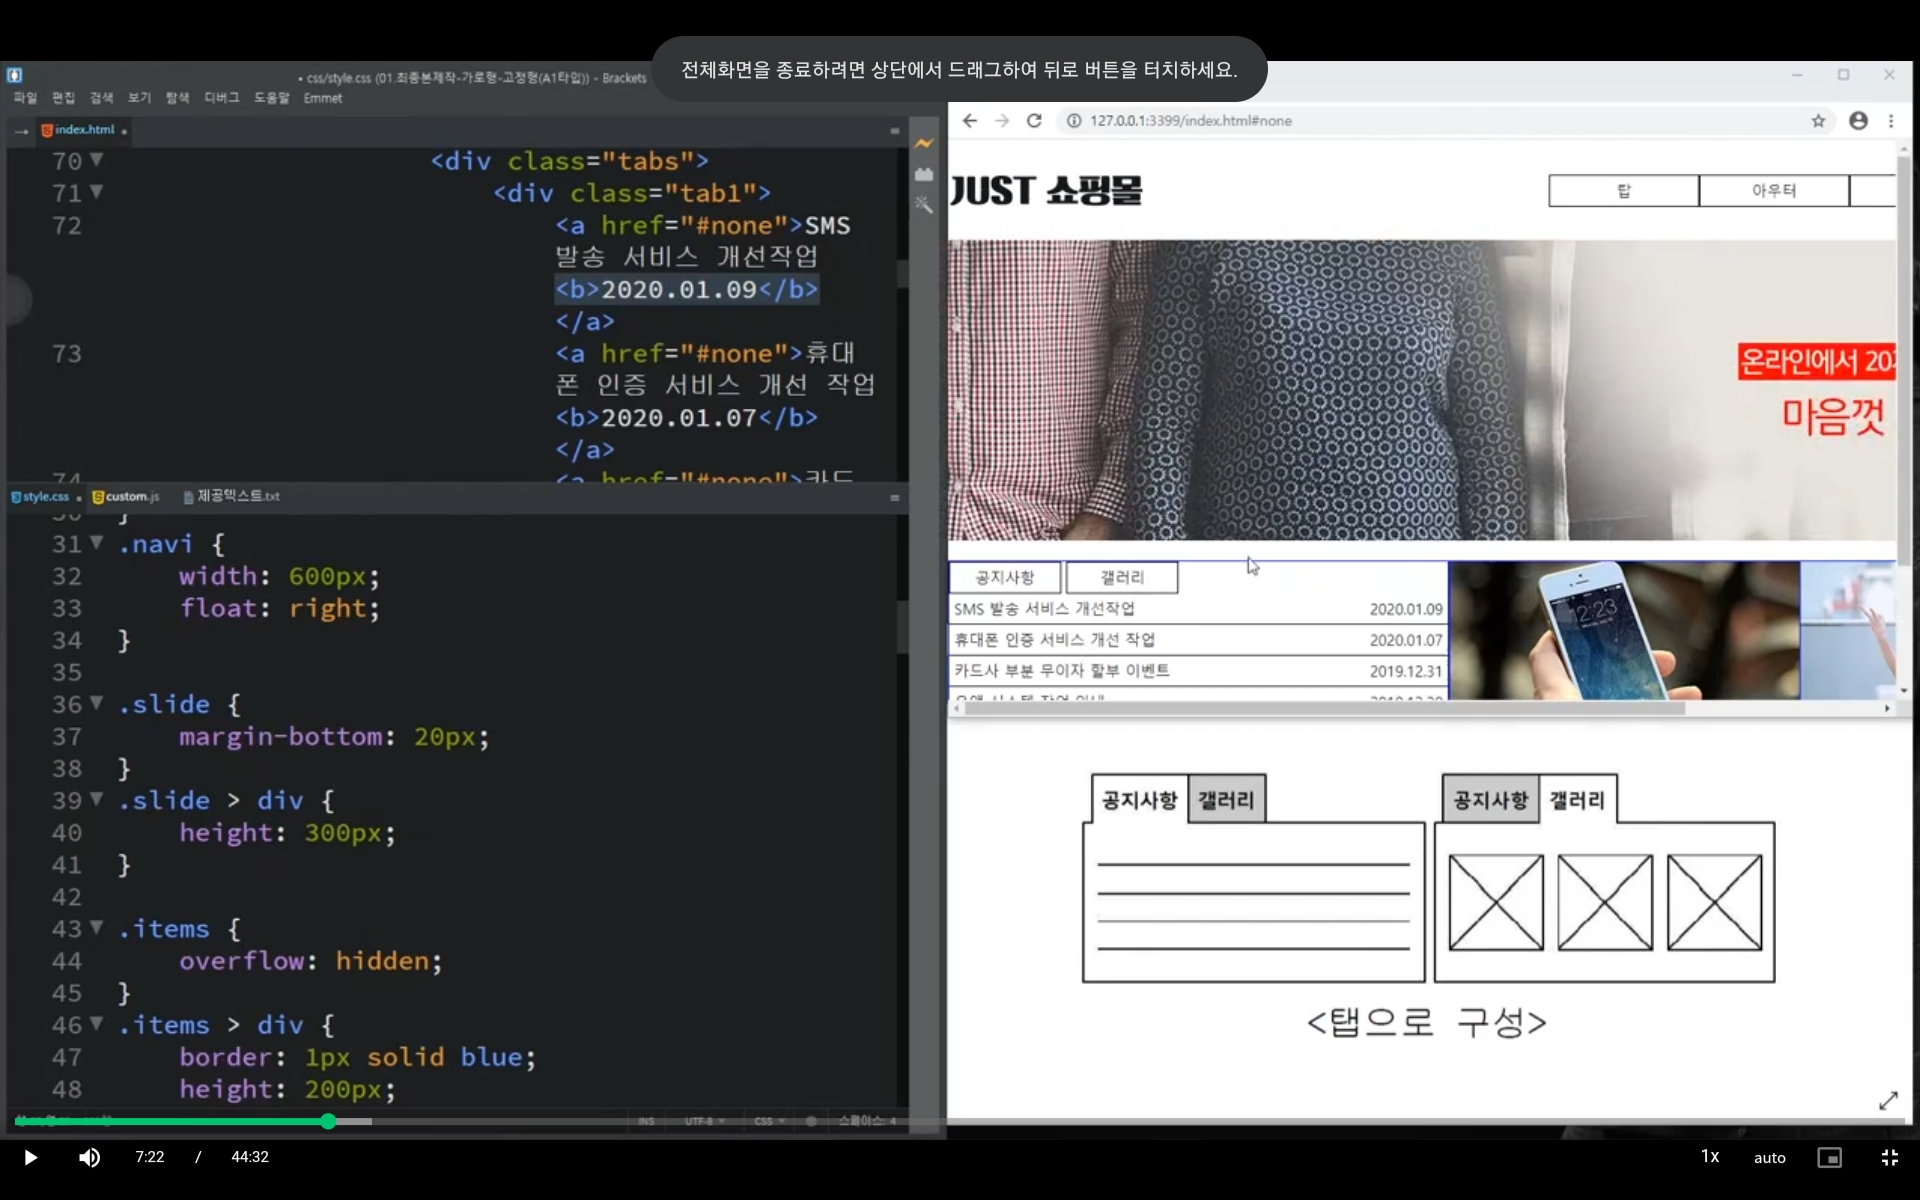
Task: Open the browser profile account icon
Action: (x=1858, y=121)
